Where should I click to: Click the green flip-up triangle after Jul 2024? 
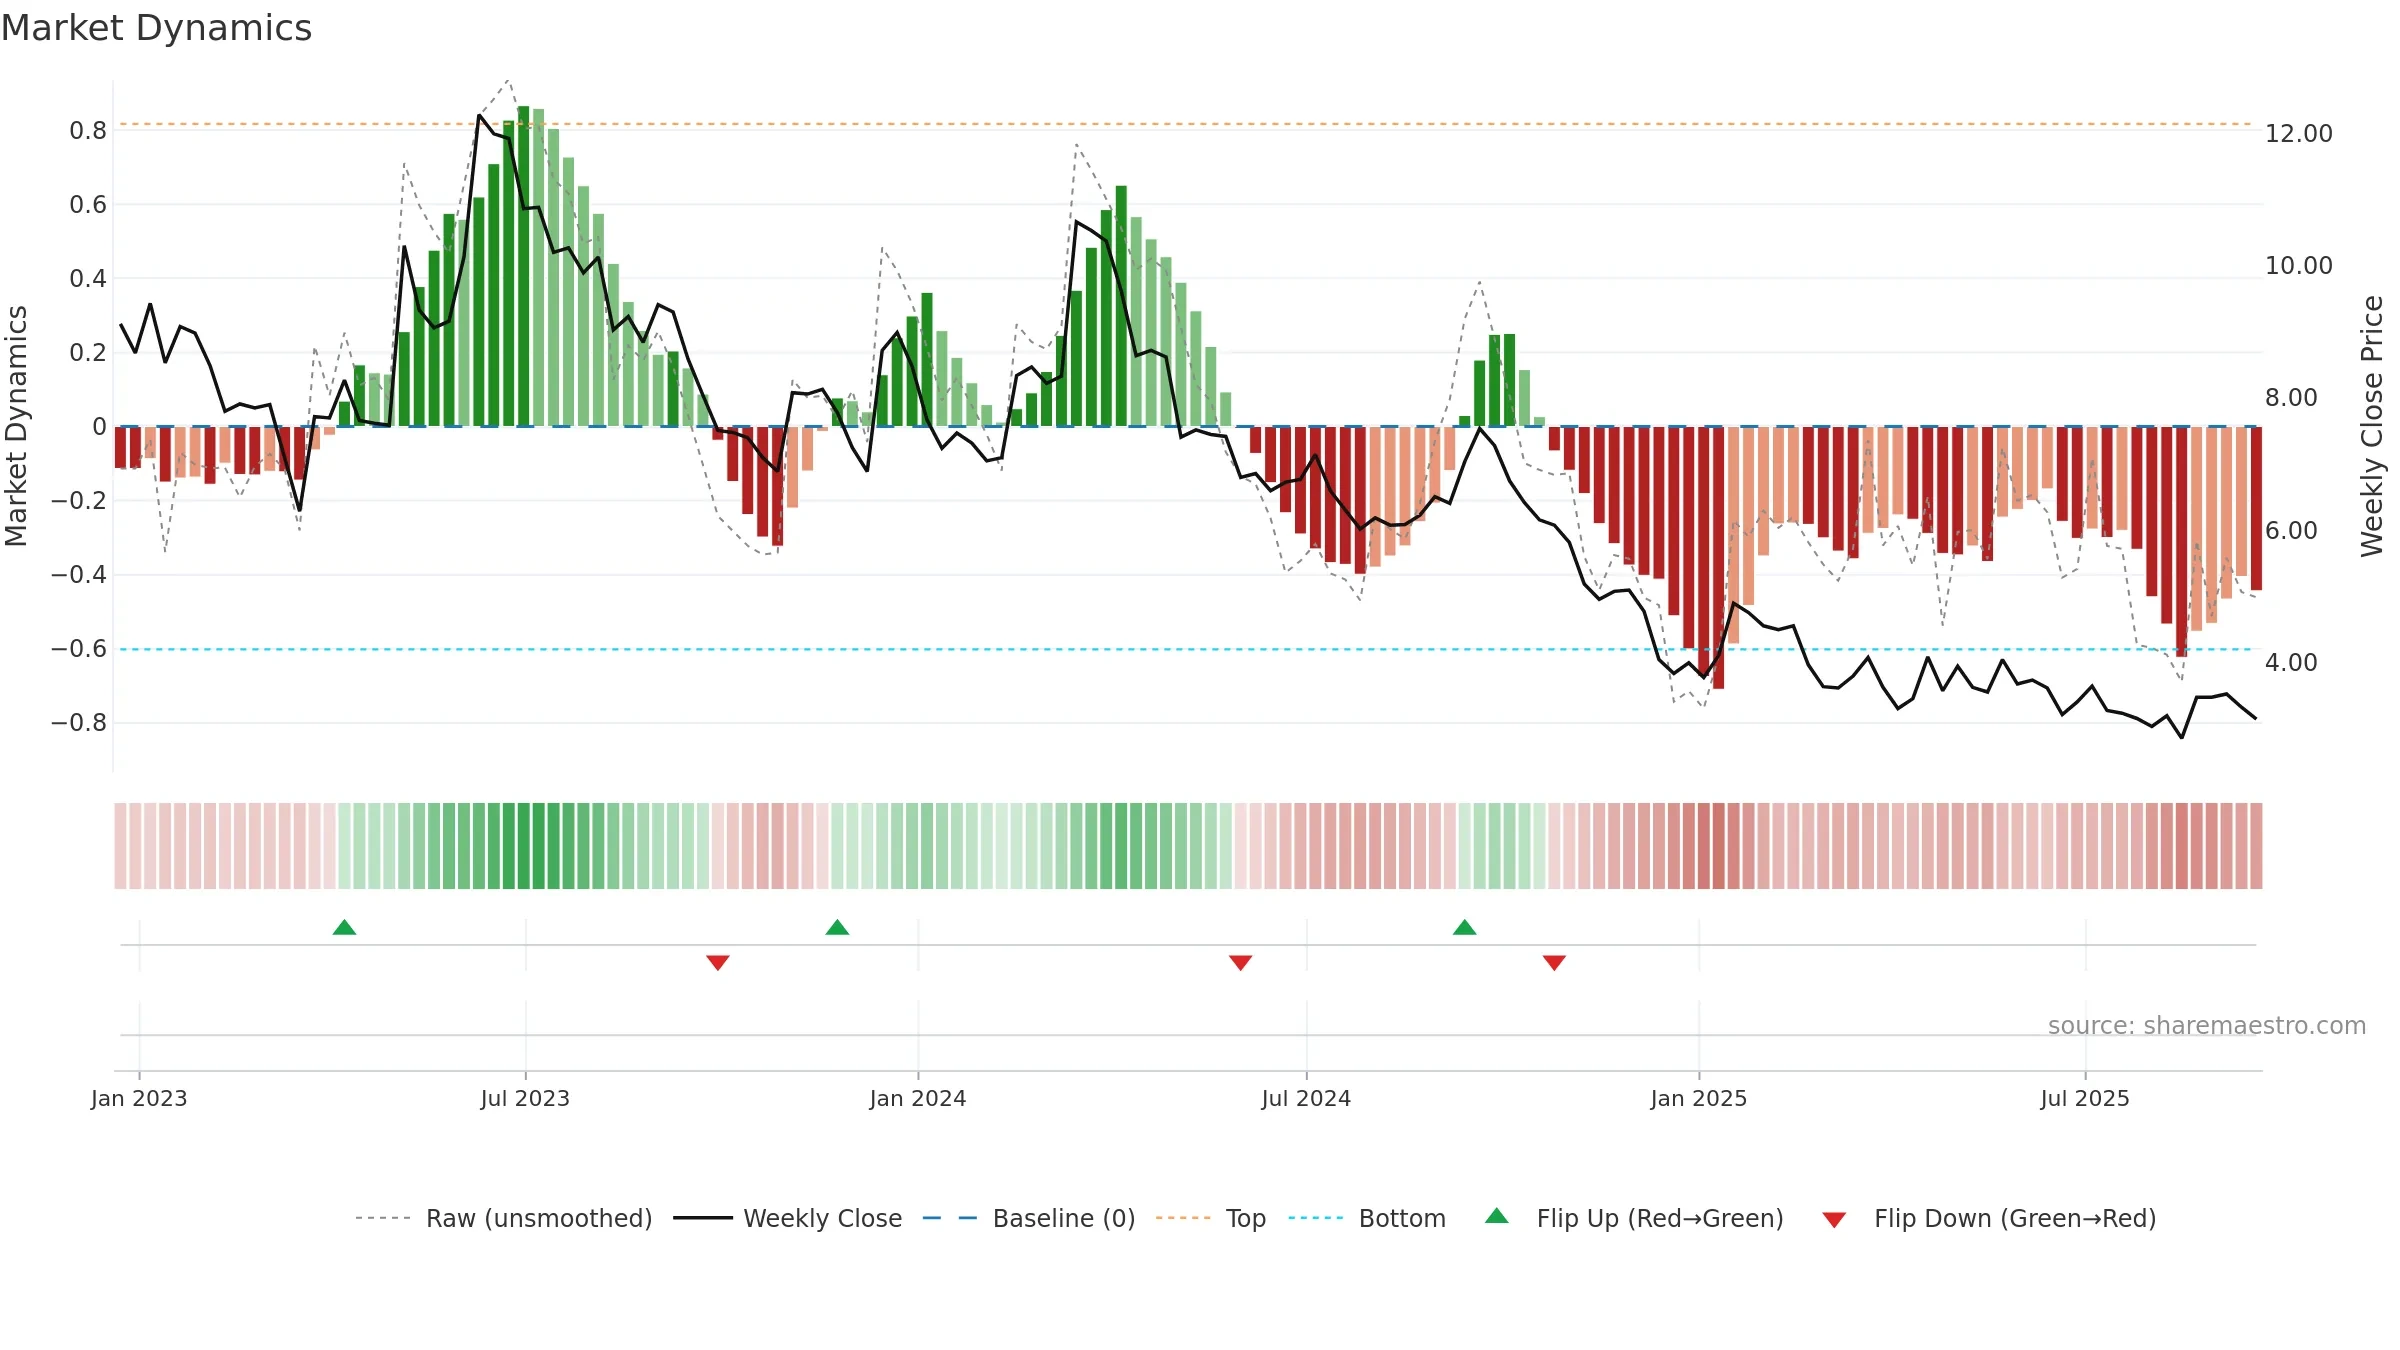(1464, 927)
